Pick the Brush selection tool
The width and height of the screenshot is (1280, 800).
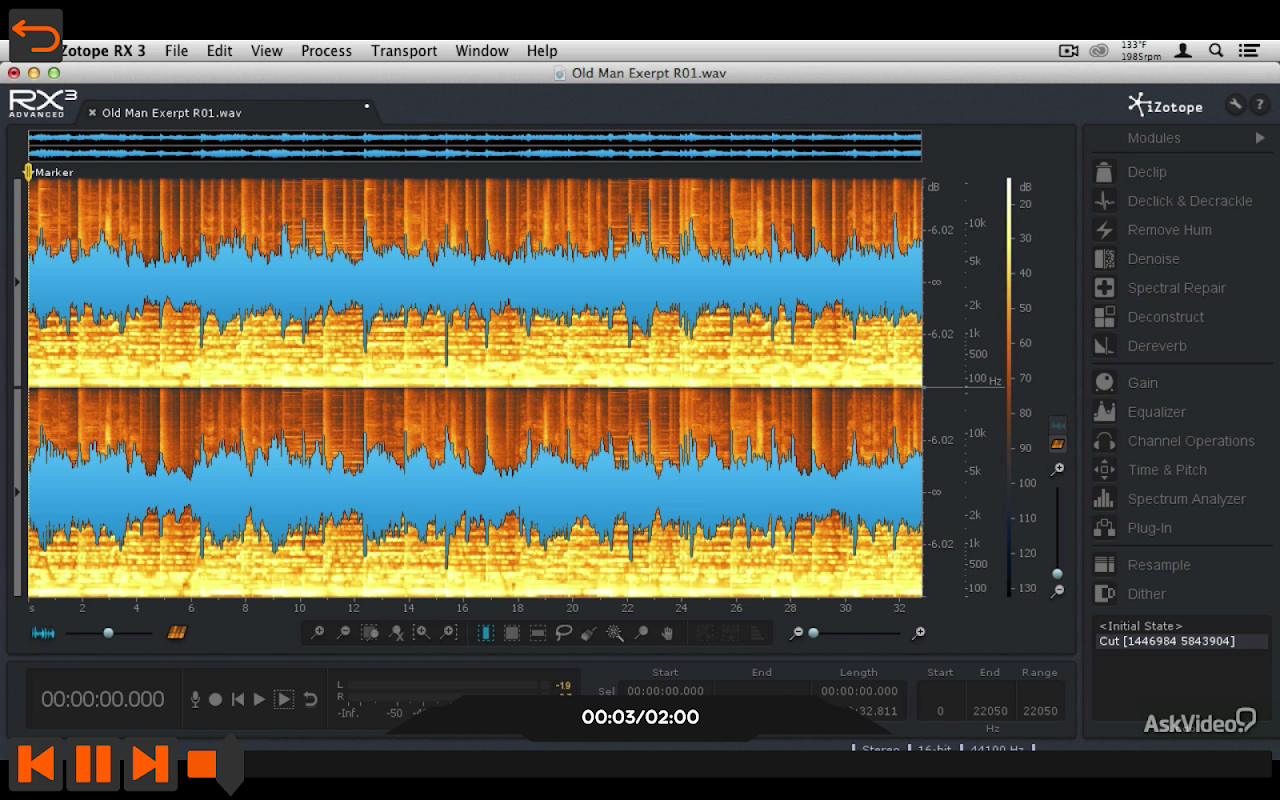click(x=589, y=633)
